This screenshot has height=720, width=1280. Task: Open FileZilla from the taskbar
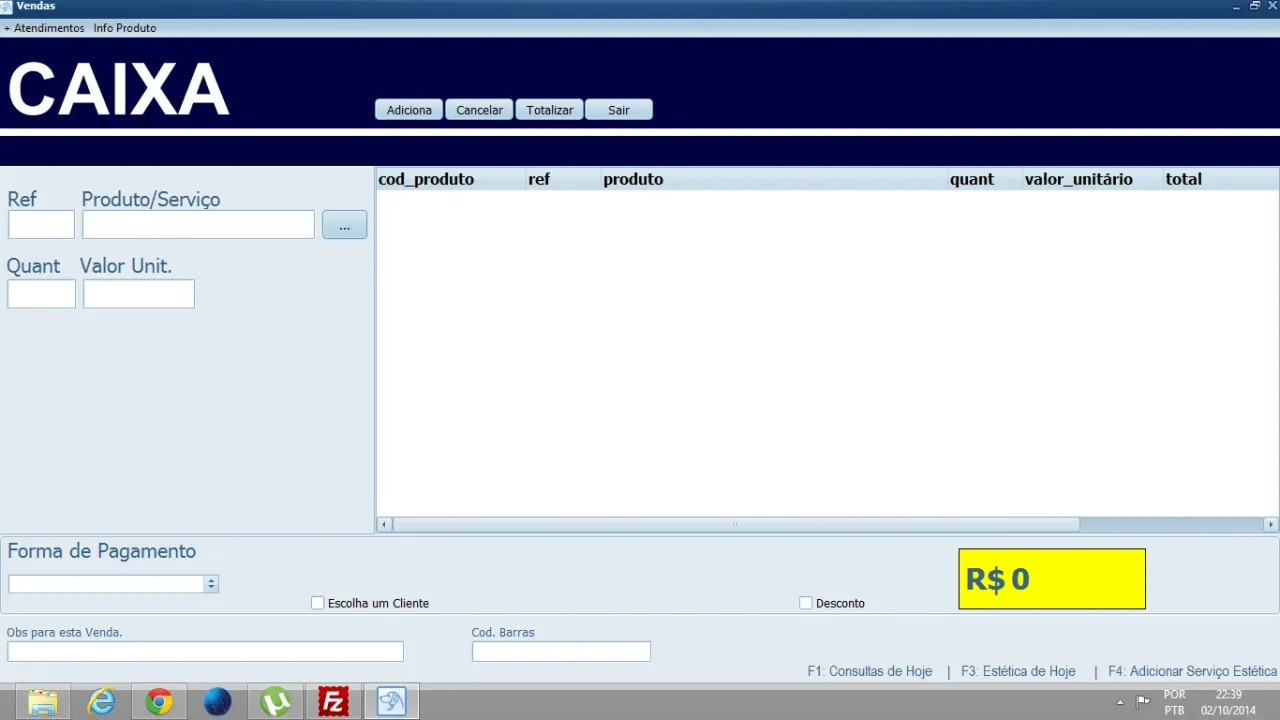[333, 702]
